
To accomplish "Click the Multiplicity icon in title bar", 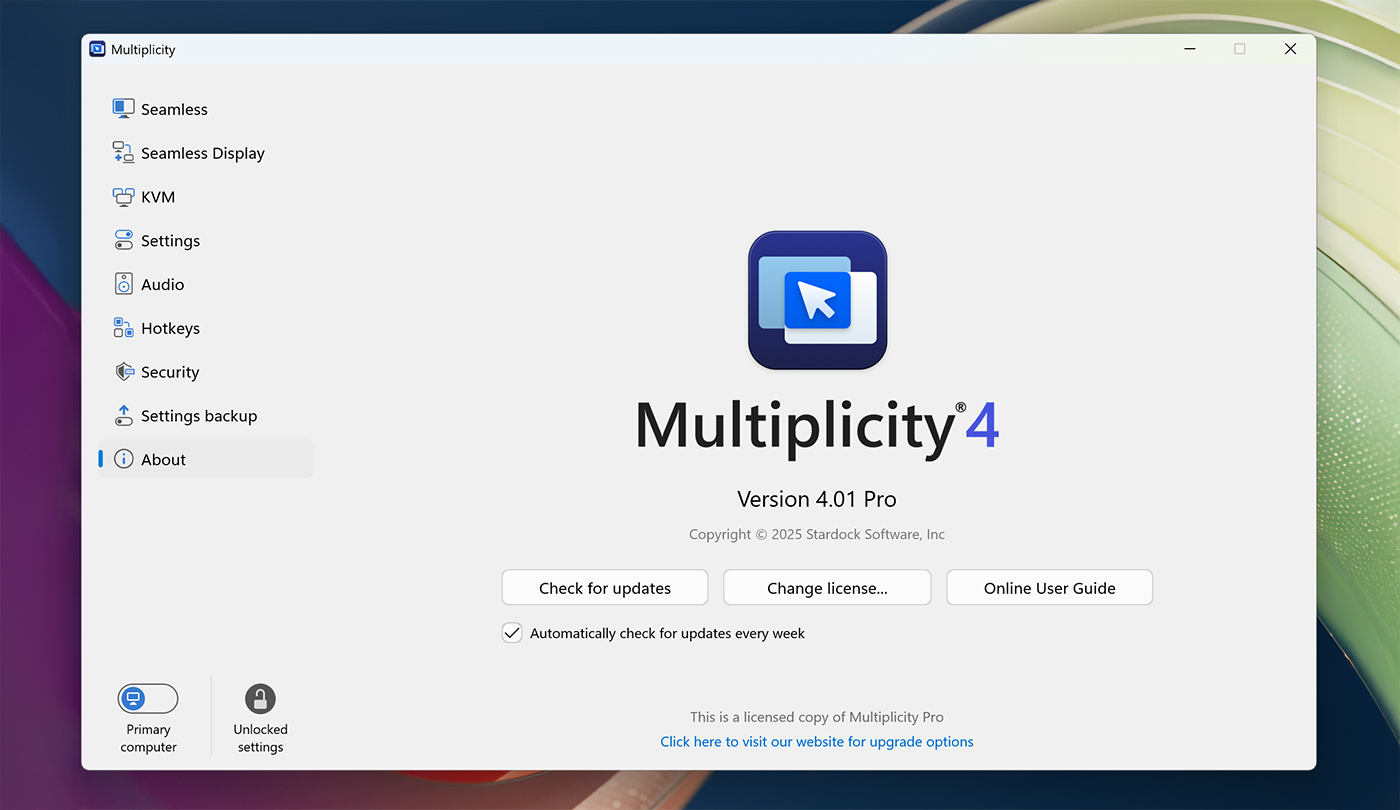I will (97, 48).
